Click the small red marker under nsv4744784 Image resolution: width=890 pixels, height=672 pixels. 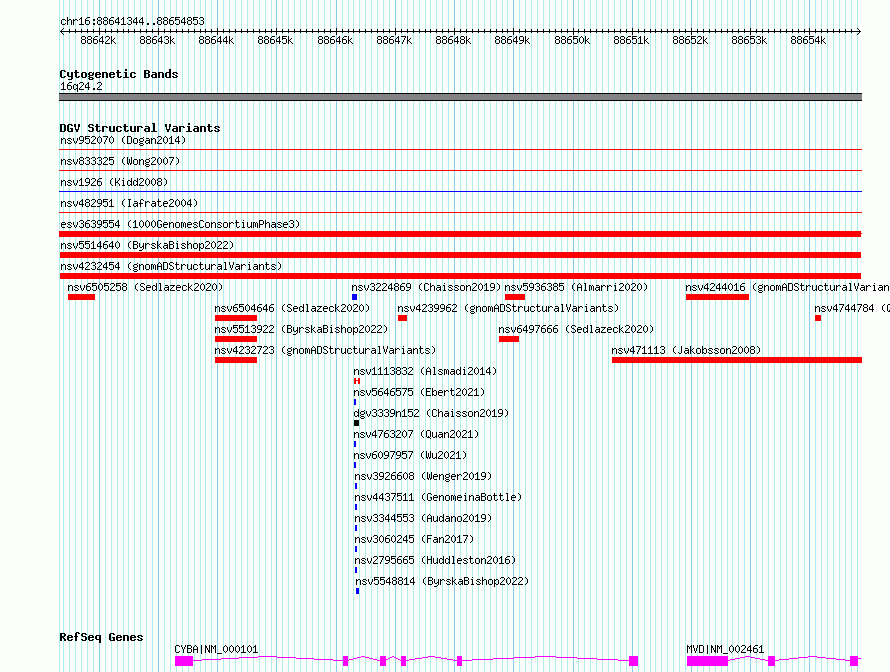(x=818, y=318)
